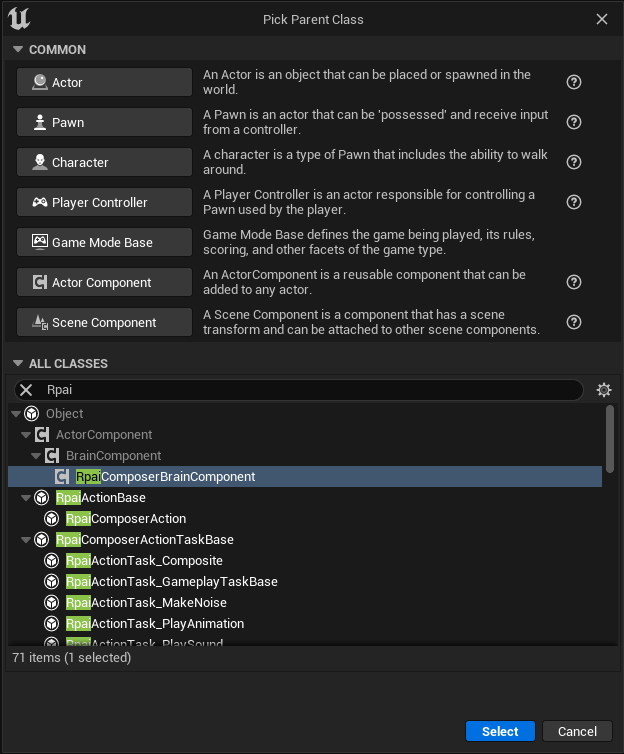
Task: Click the help icon for Pawn class
Action: 574,122
